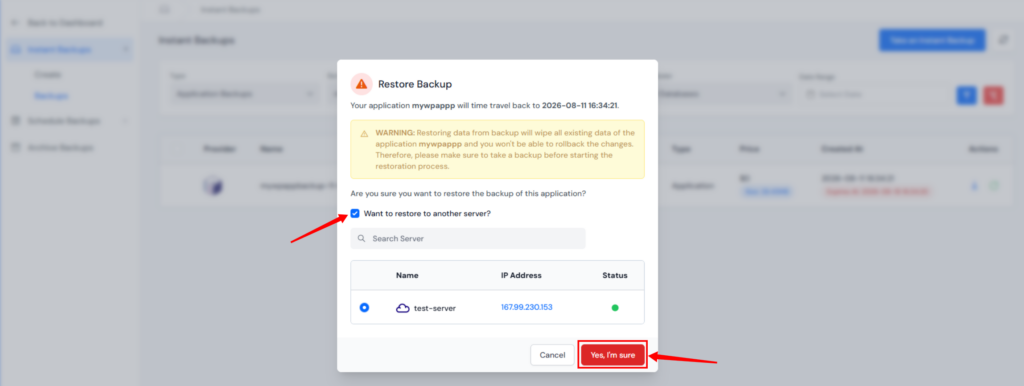This screenshot has height=386, width=1024.
Task: Click the red reset filter button in background
Action: [993, 95]
